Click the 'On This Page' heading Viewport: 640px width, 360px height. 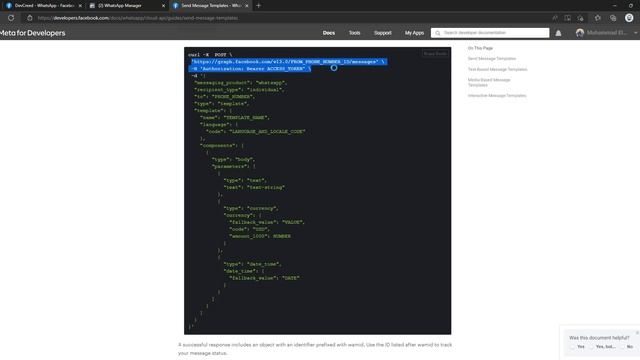(480, 48)
